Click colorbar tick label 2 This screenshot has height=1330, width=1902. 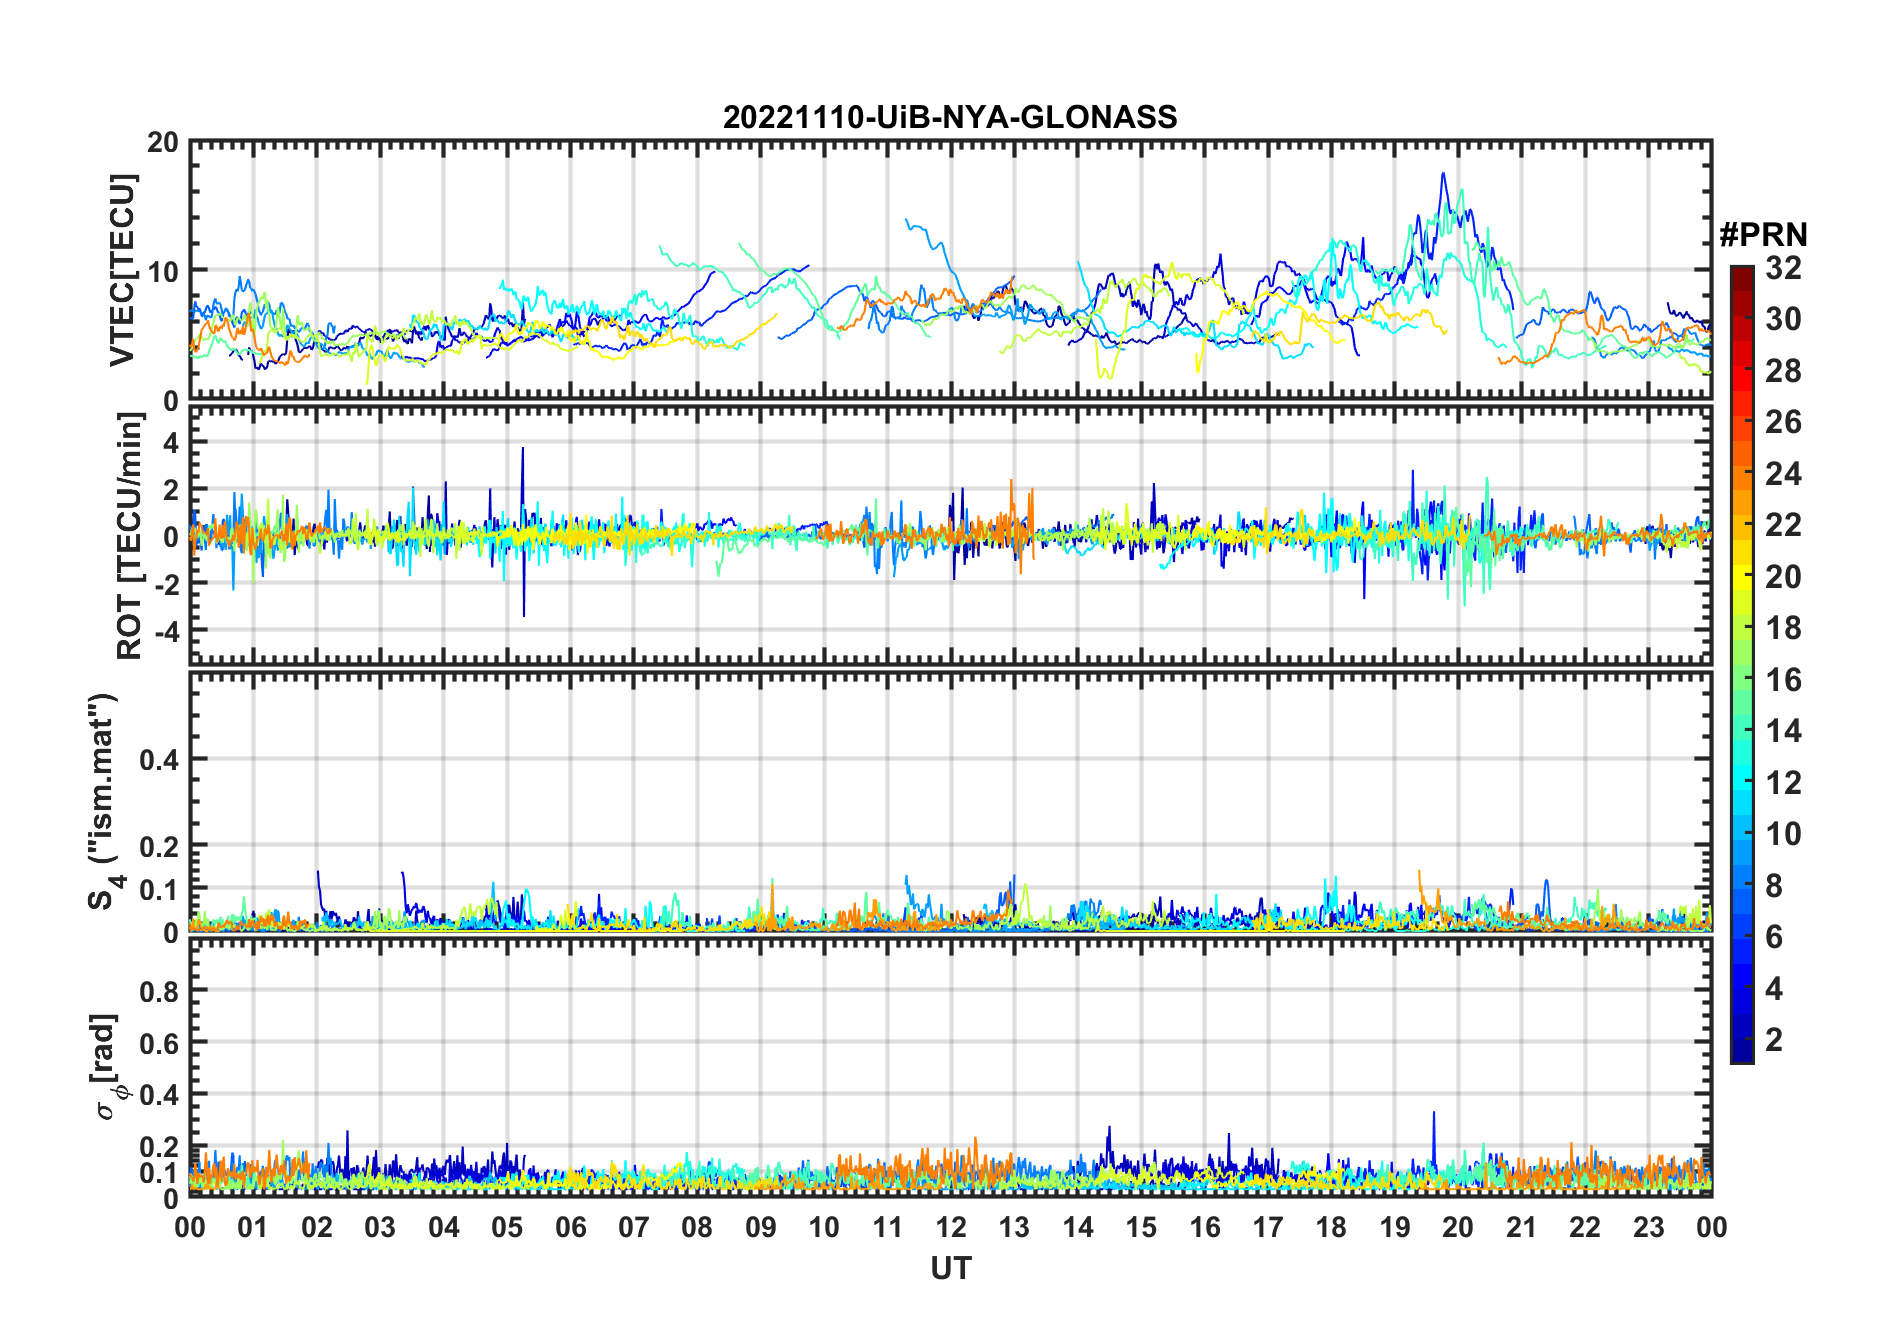(1774, 1040)
